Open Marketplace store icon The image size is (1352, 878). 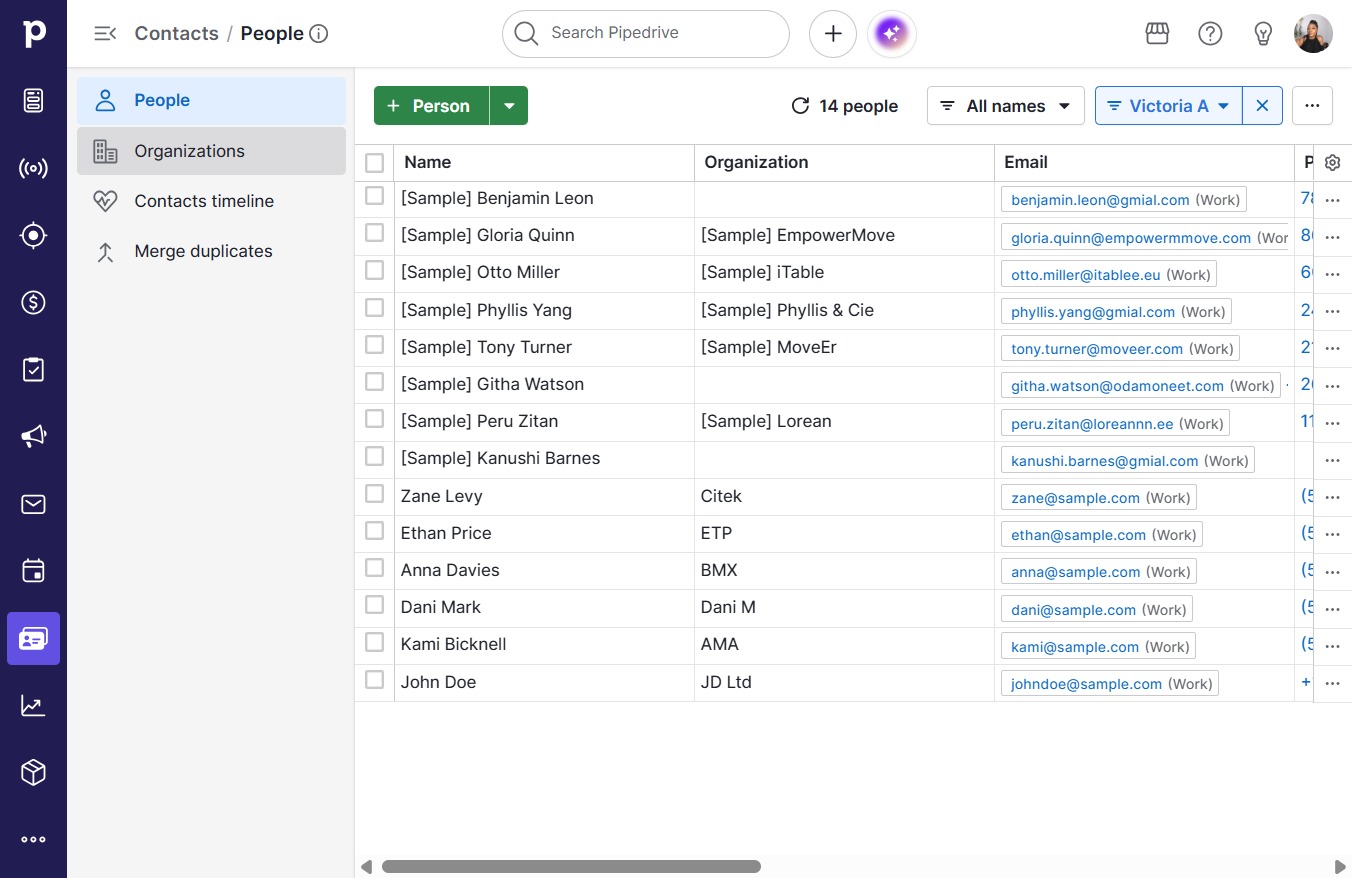click(1157, 34)
